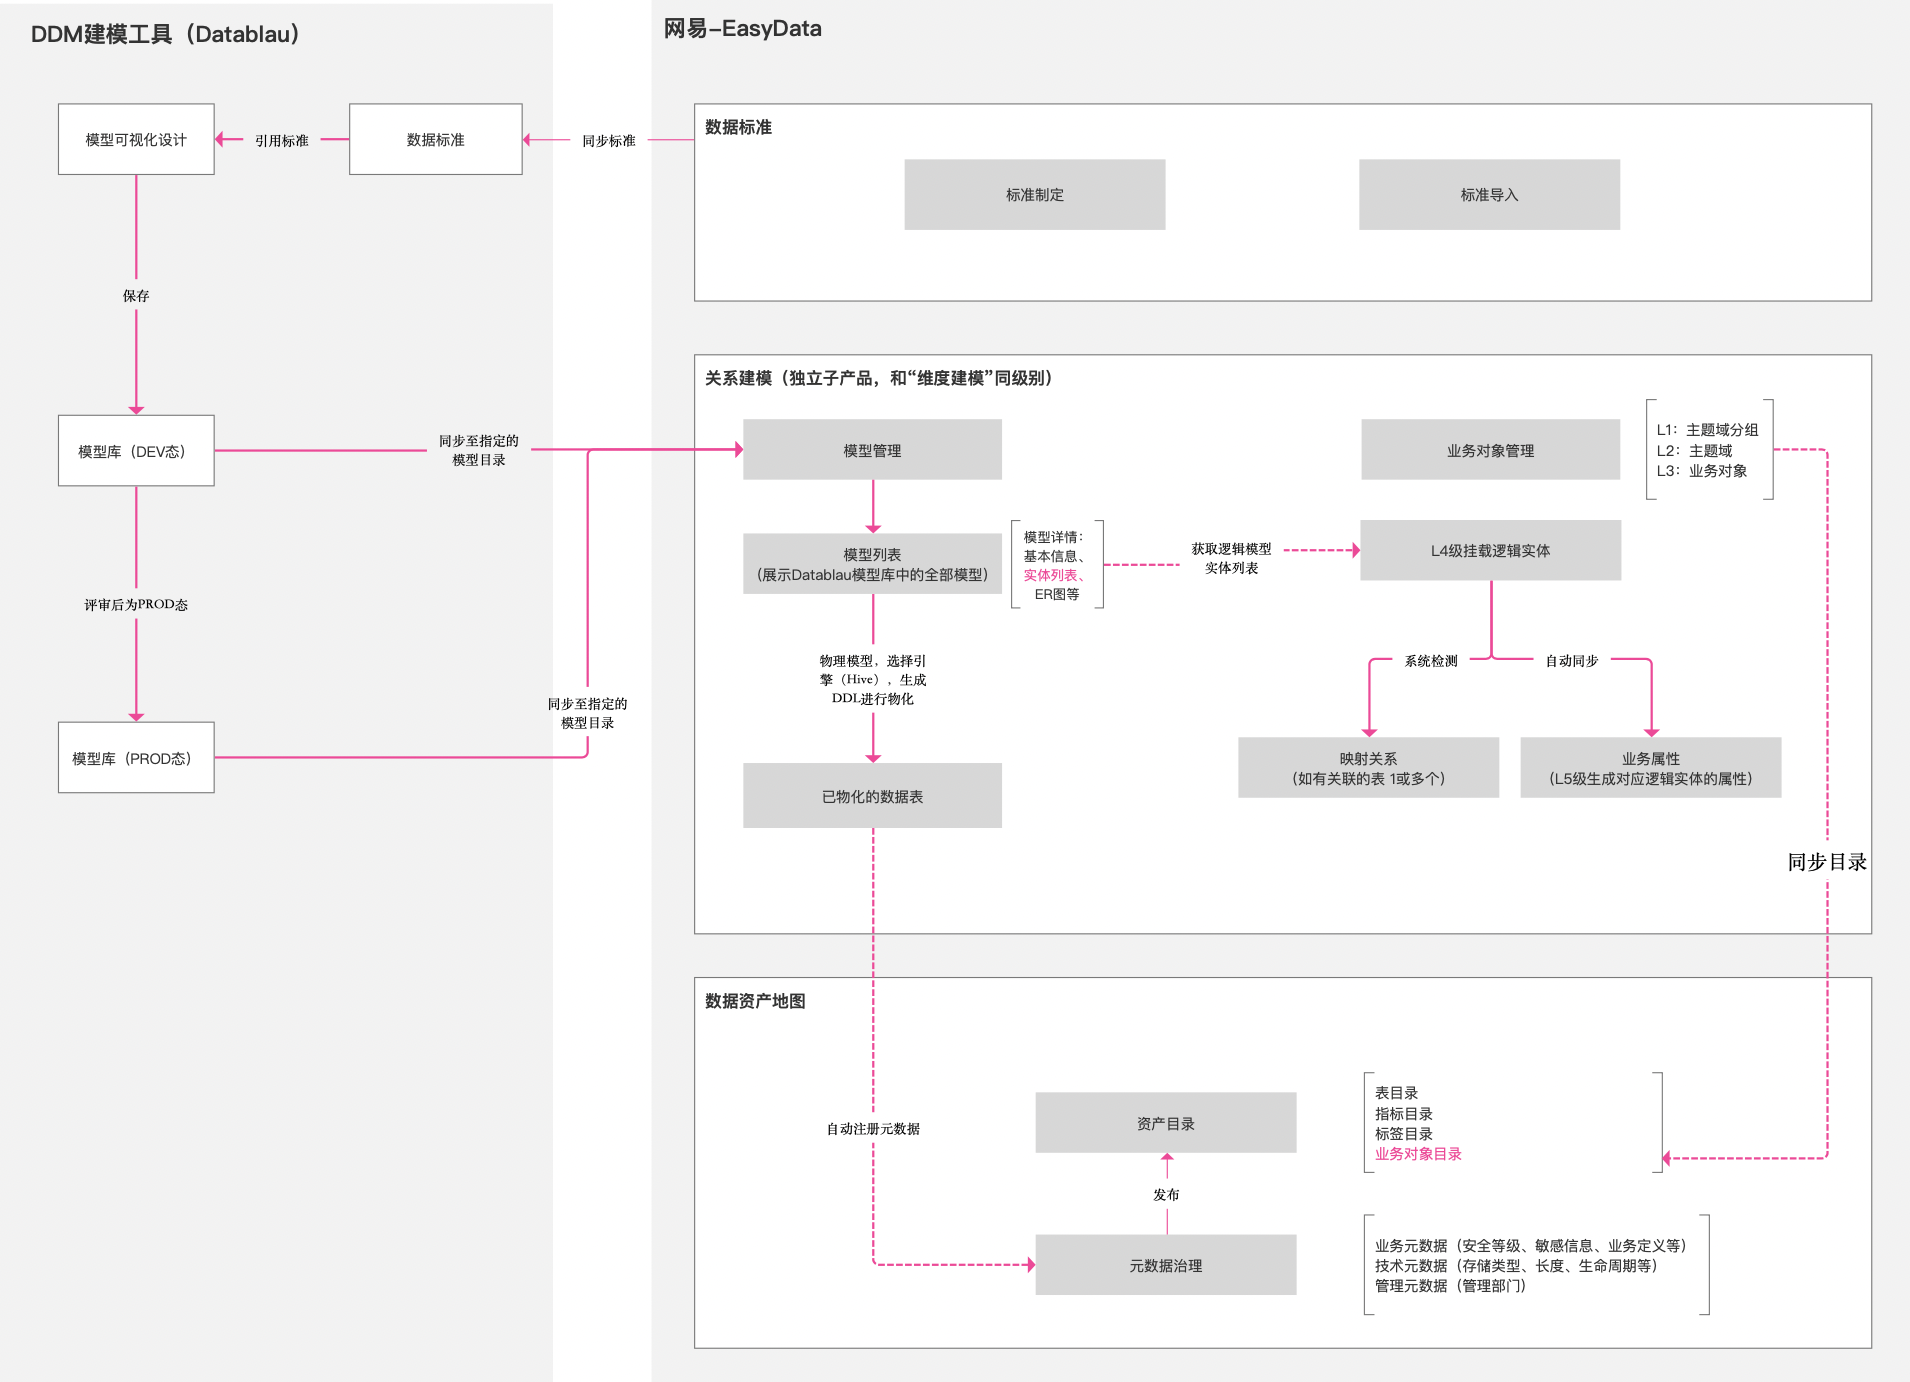Click the DEV 同步至指定的模型目录 label

pyautogui.click(x=479, y=450)
